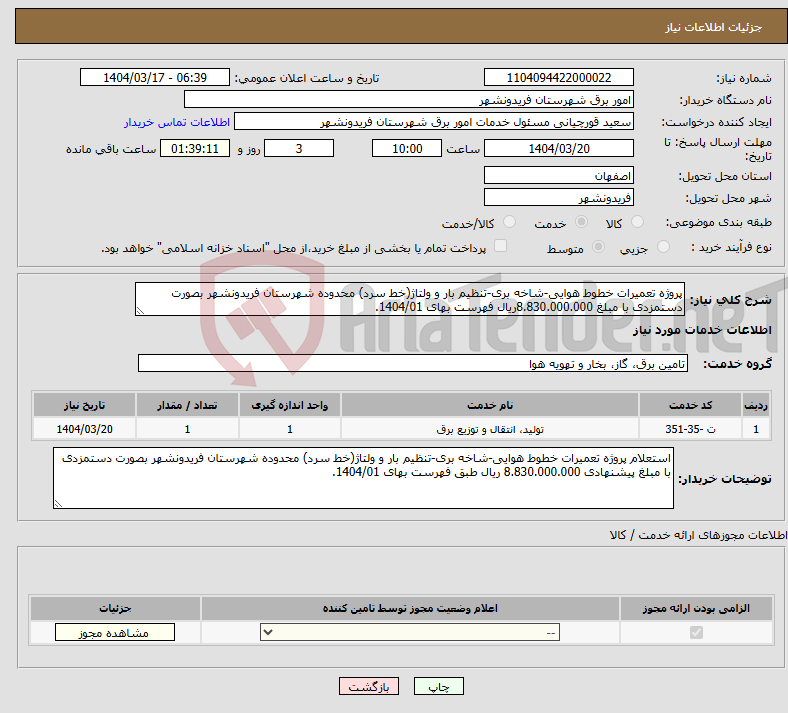The width and height of the screenshot is (788, 713).
Task: Click the general description text area
Action: click(x=410, y=299)
